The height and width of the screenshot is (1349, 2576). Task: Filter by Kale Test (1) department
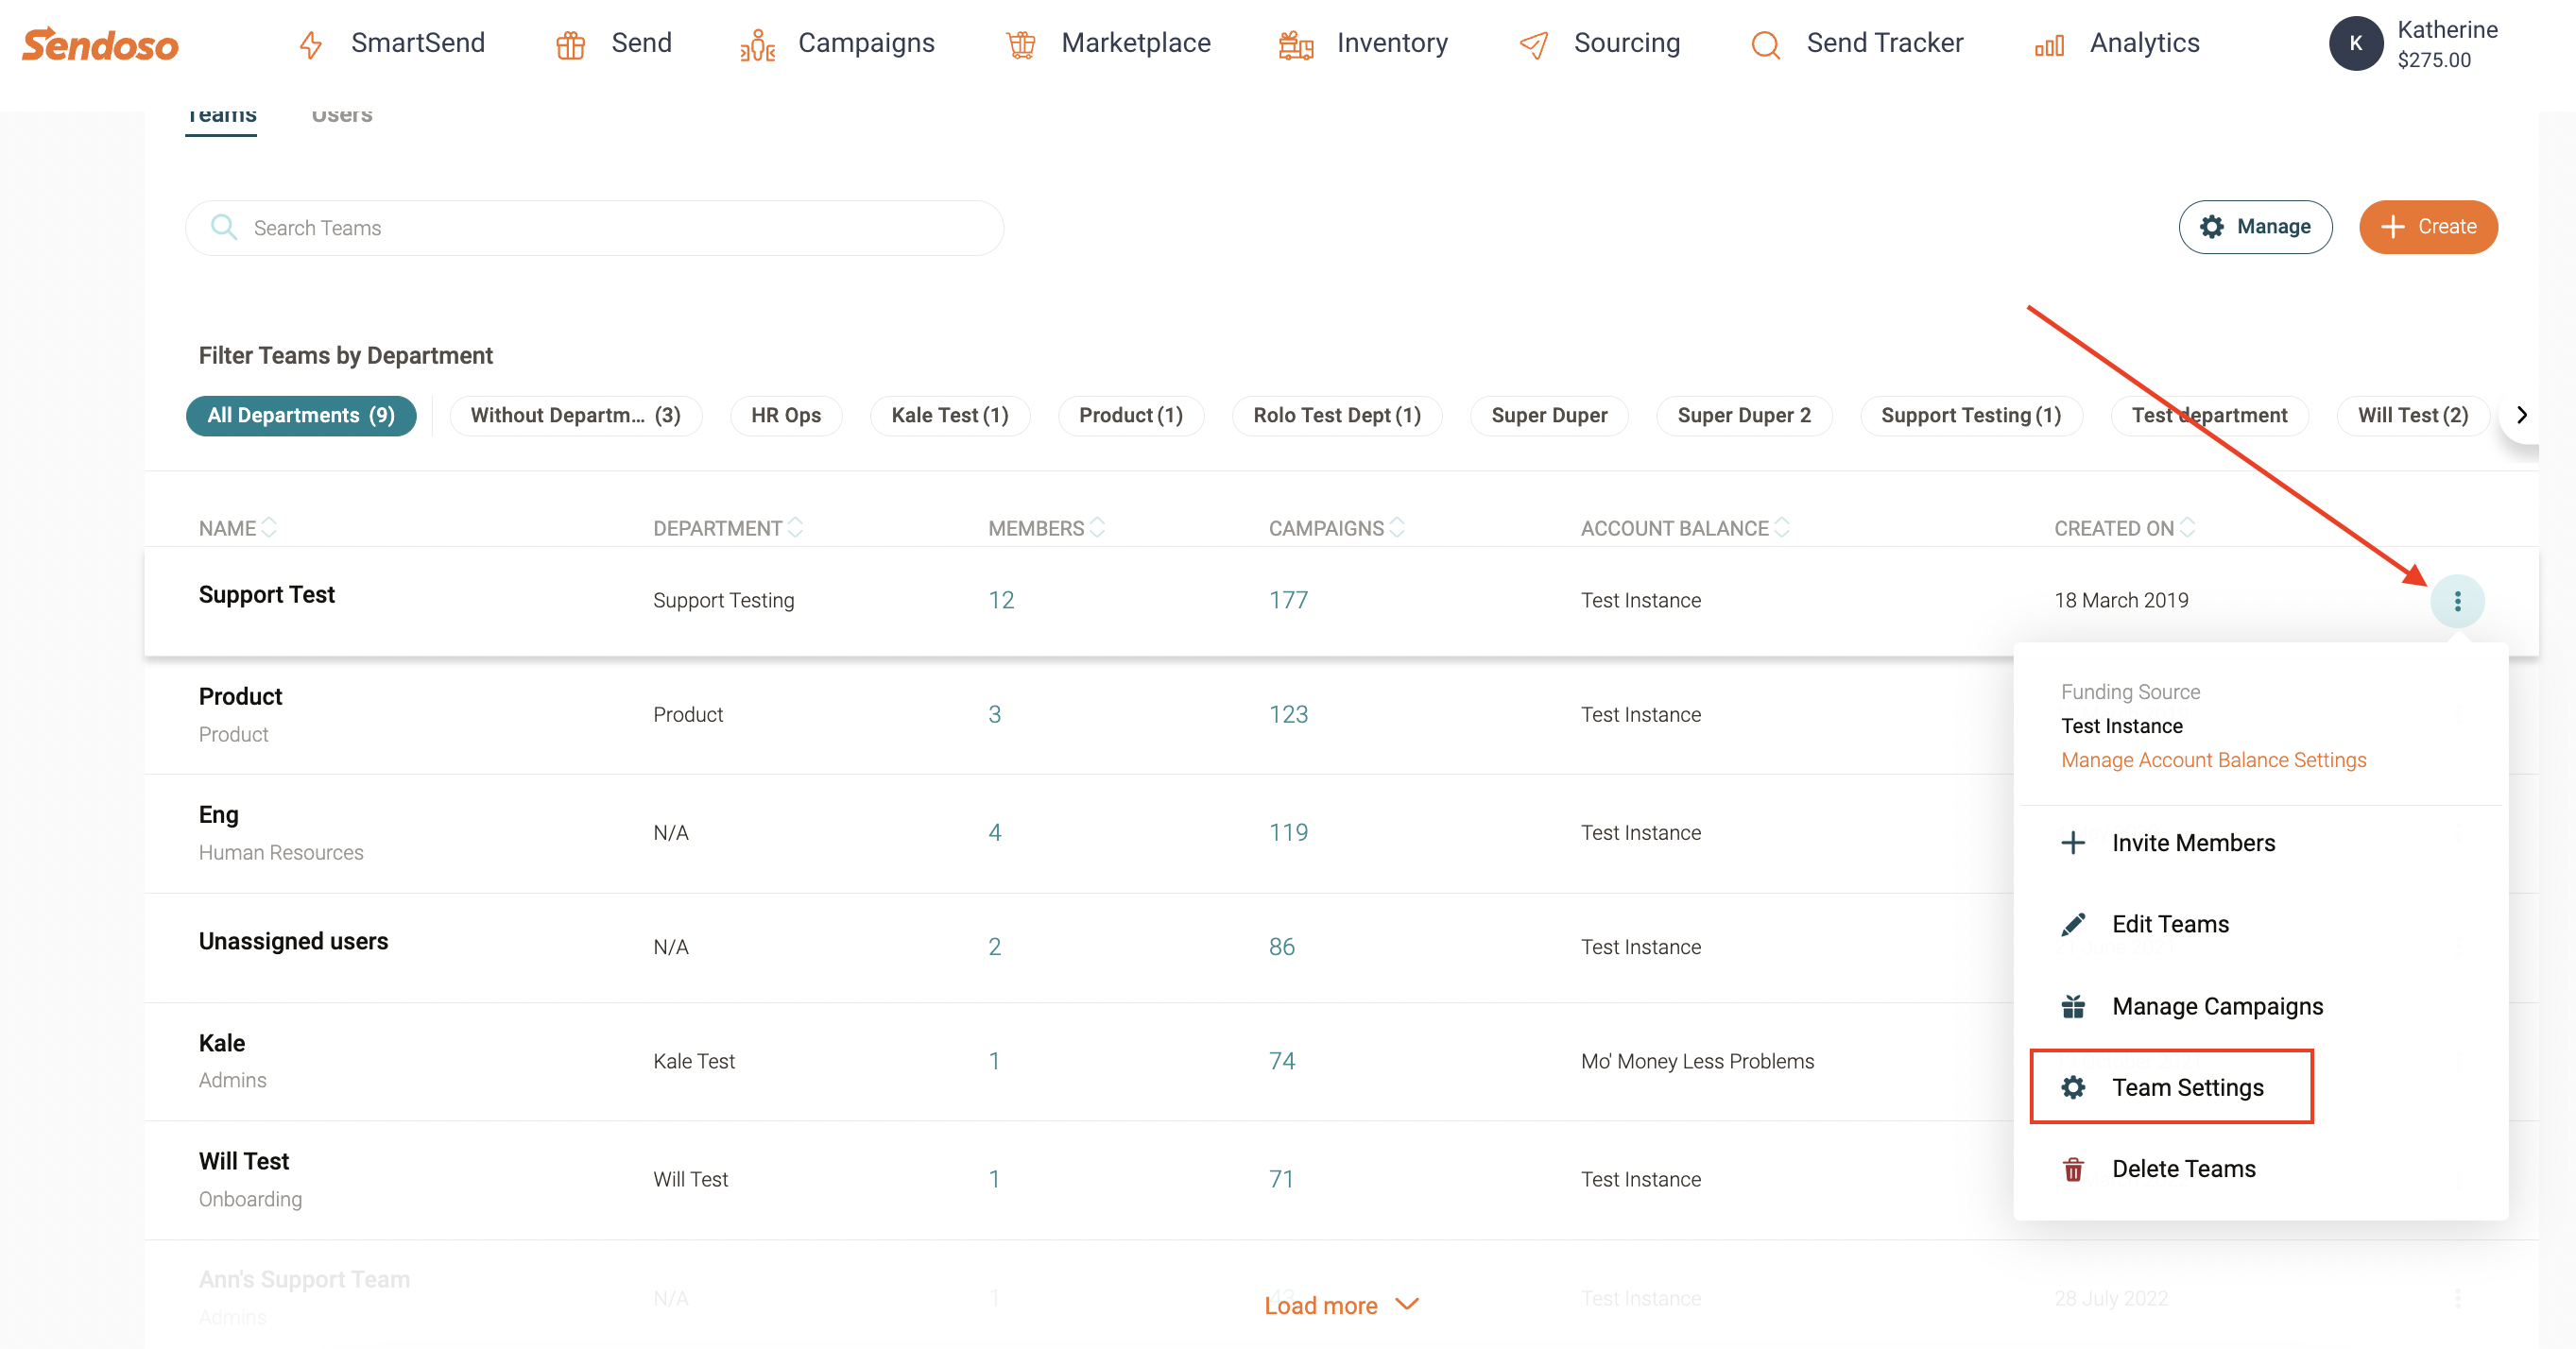[x=950, y=416]
